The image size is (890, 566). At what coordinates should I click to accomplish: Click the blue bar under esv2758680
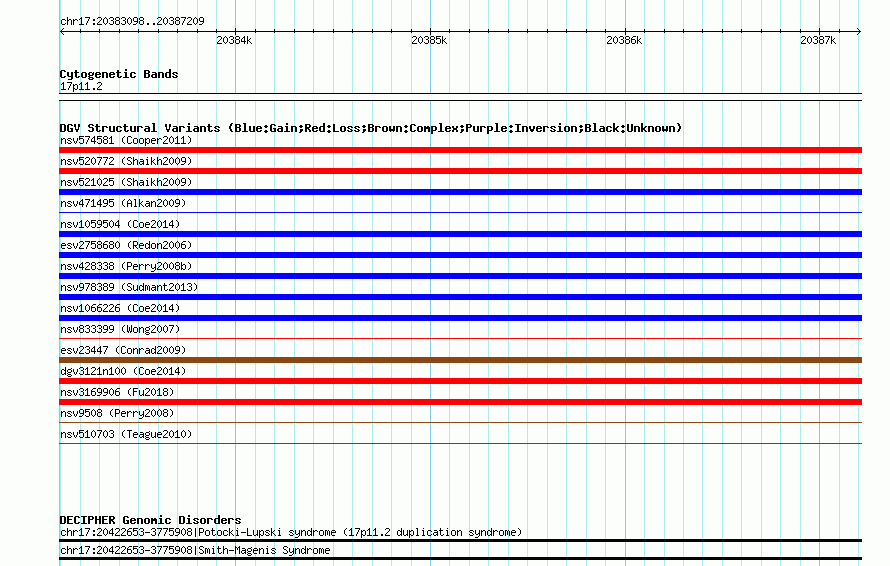tap(460, 255)
